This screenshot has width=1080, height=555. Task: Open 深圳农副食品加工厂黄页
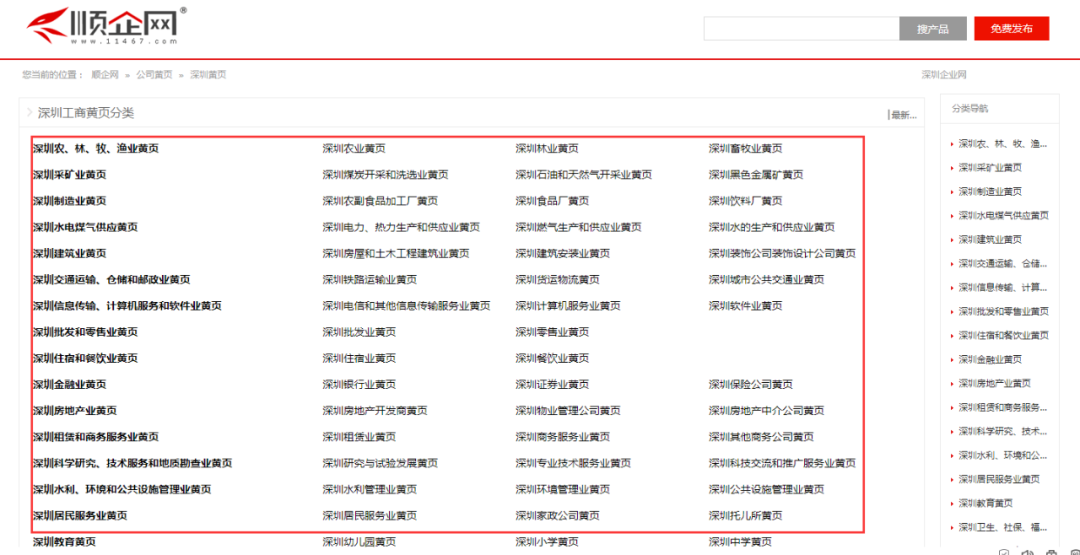tap(380, 201)
